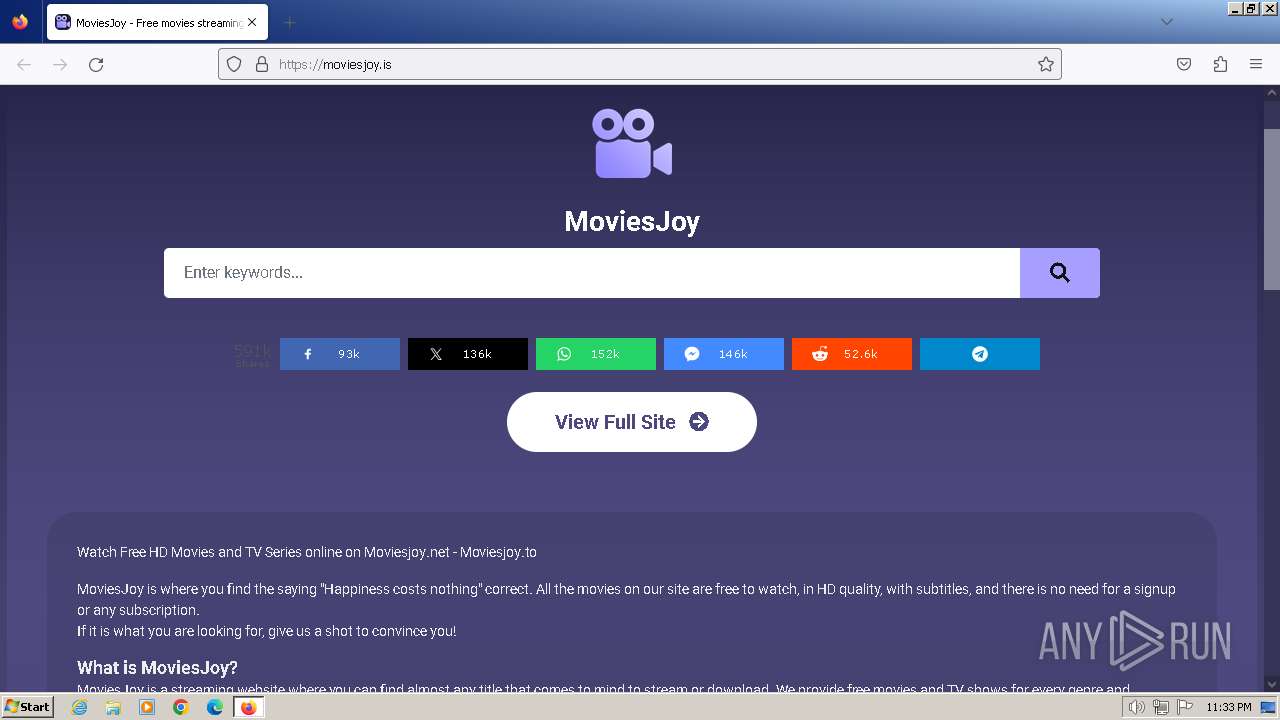The image size is (1280, 720).
Task: Expand the list all tabs chevron
Action: click(1166, 22)
